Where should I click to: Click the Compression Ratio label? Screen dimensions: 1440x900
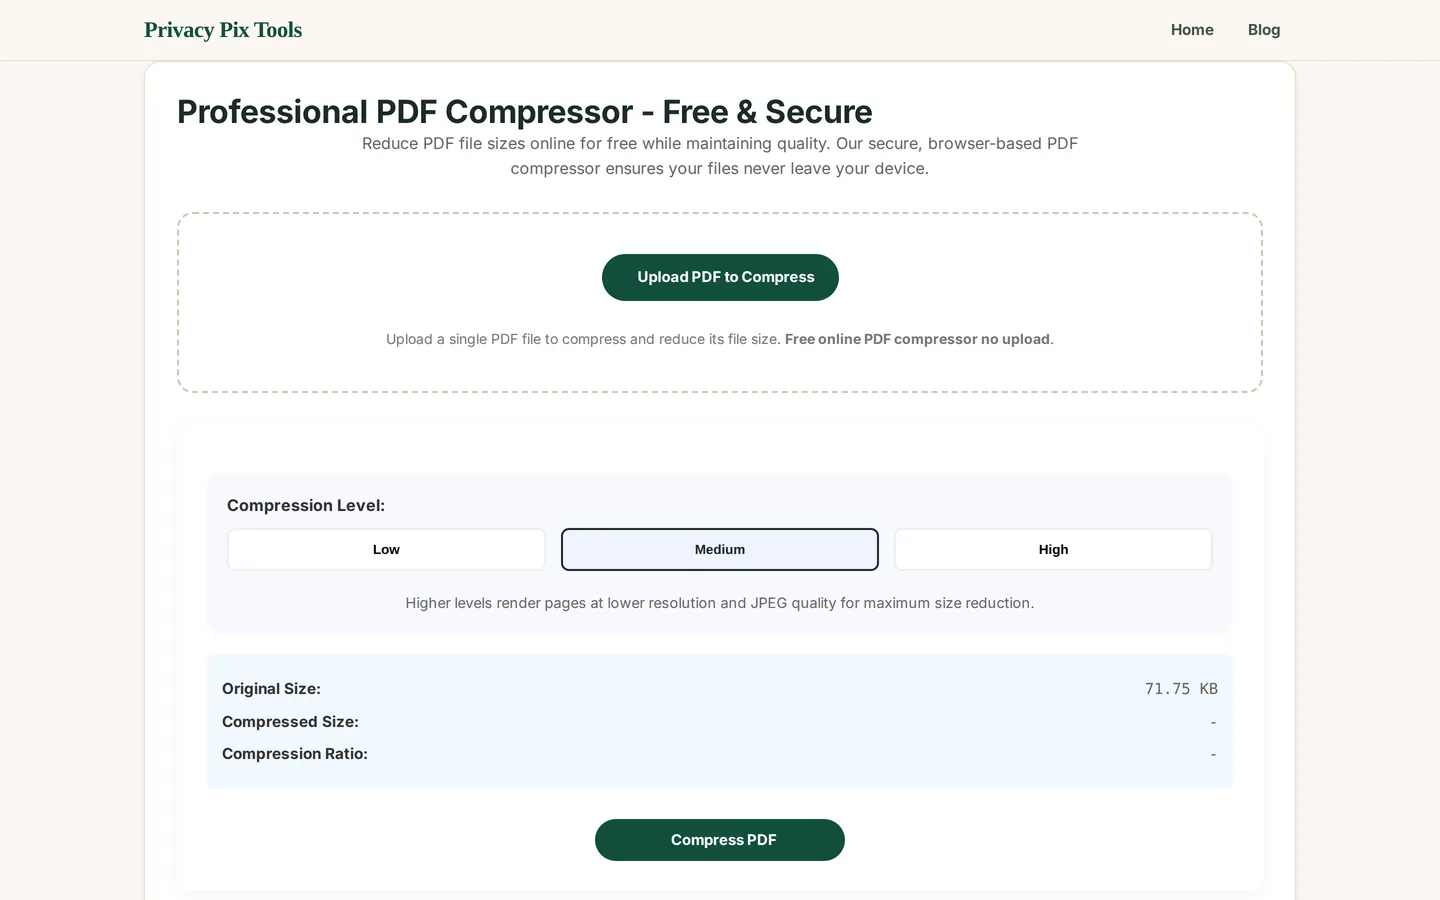(295, 753)
